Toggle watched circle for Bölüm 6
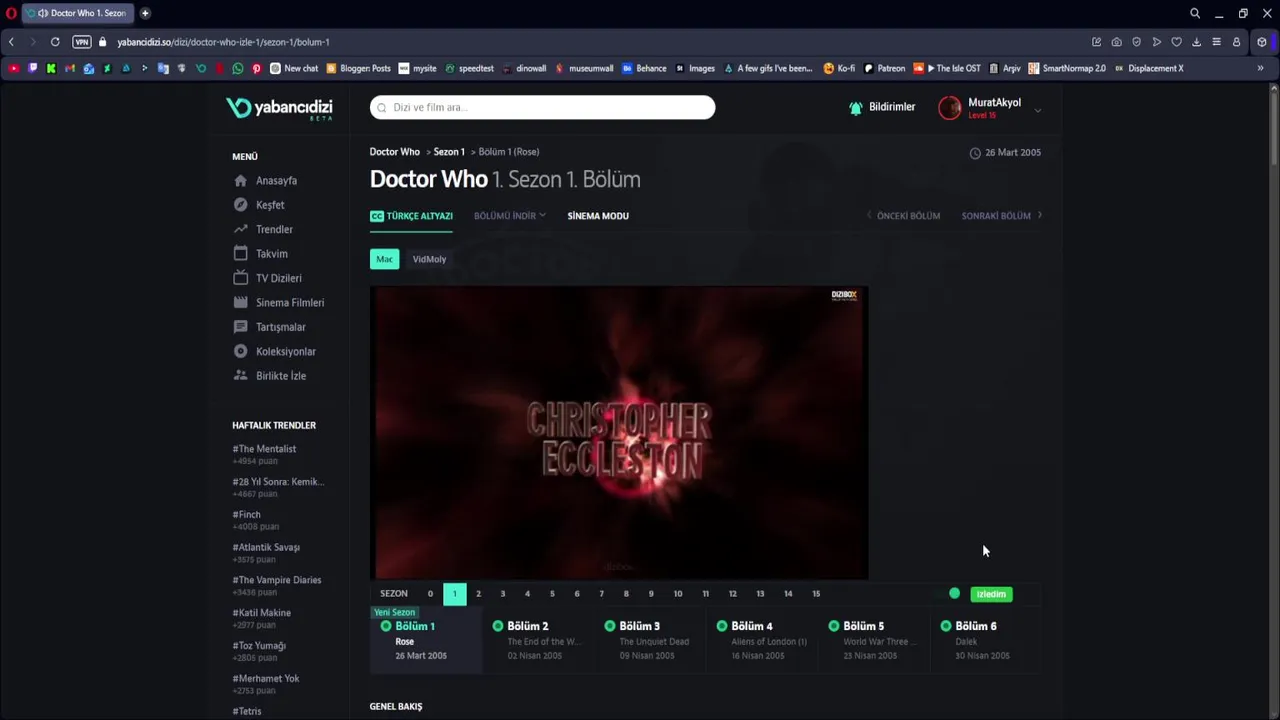 [x=946, y=626]
